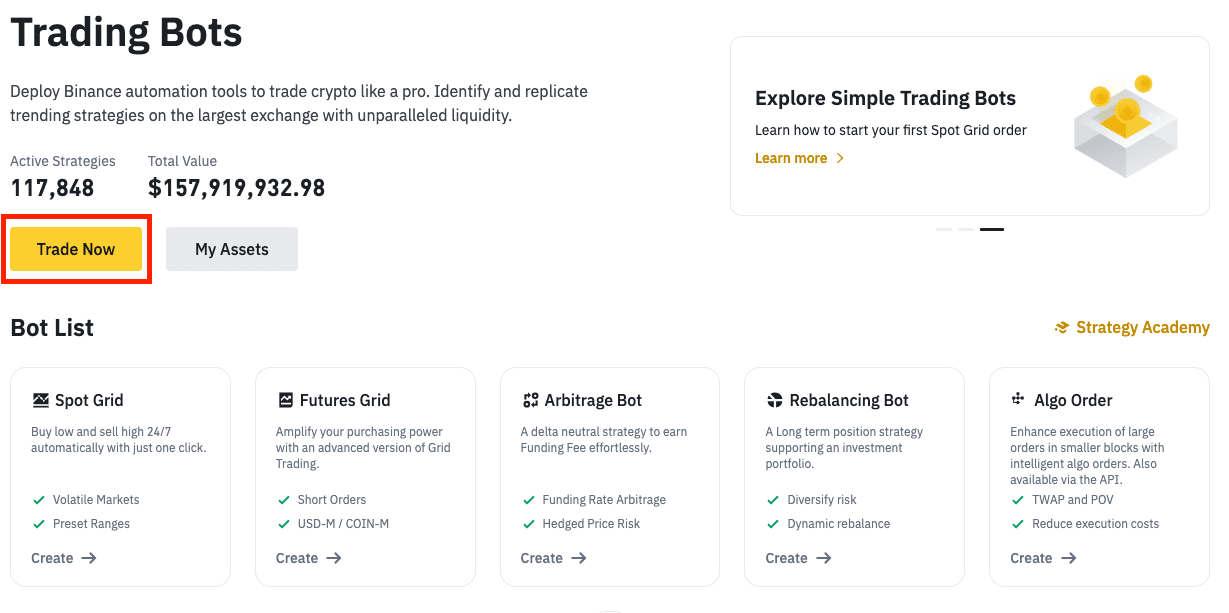Screen dimensions: 1229x613
Task: Create a new Algo Order
Action: pyautogui.click(x=1043, y=558)
